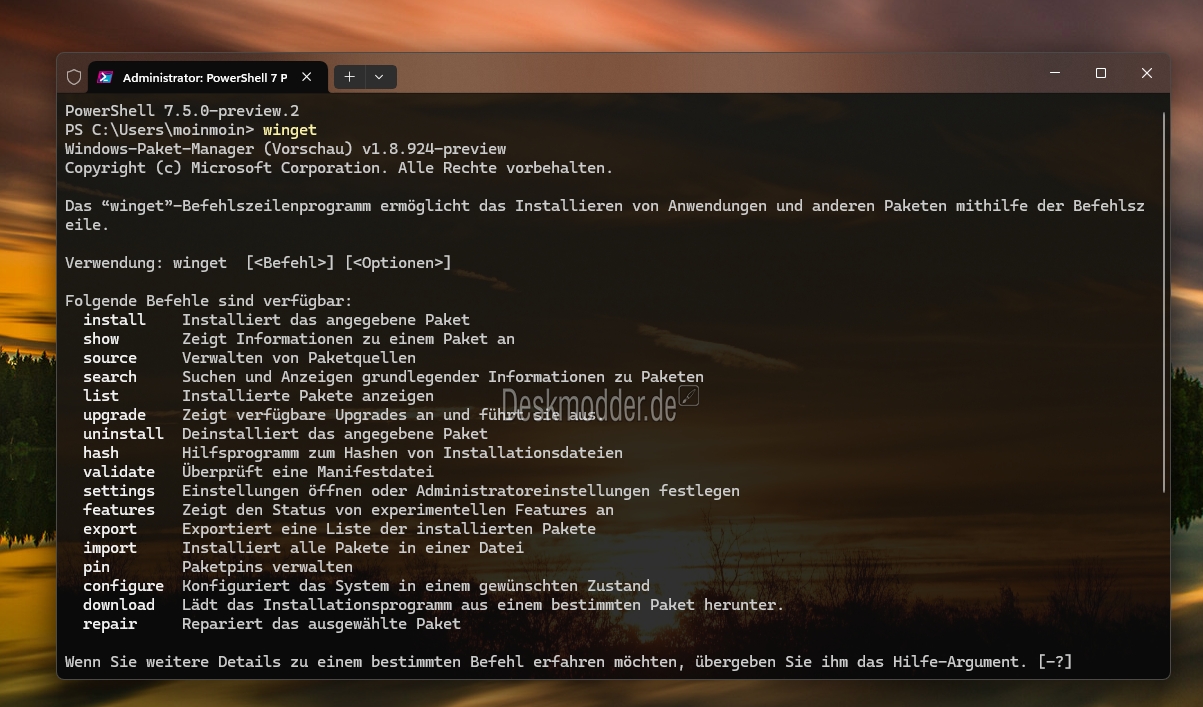The width and height of the screenshot is (1203, 707).
Task: Click the shield icon in title bar
Action: (x=74, y=77)
